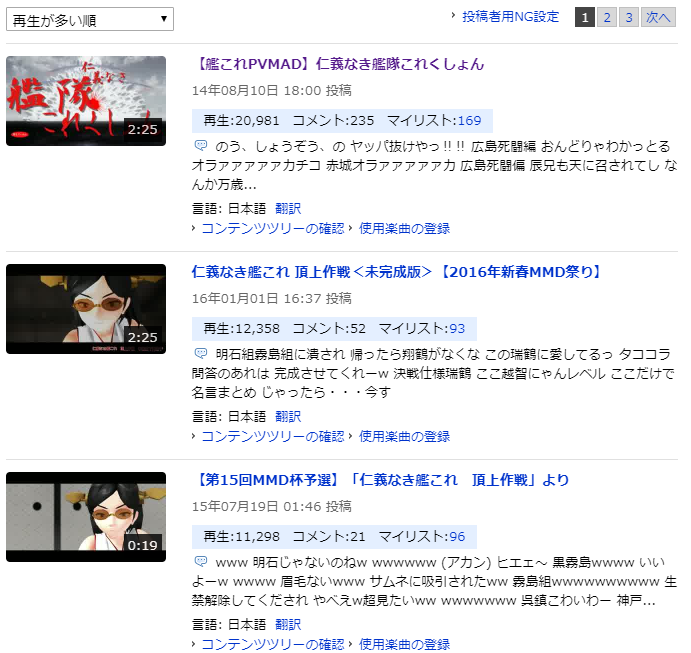Go to results page 3
This screenshot has width=691, height=653.
629,17
